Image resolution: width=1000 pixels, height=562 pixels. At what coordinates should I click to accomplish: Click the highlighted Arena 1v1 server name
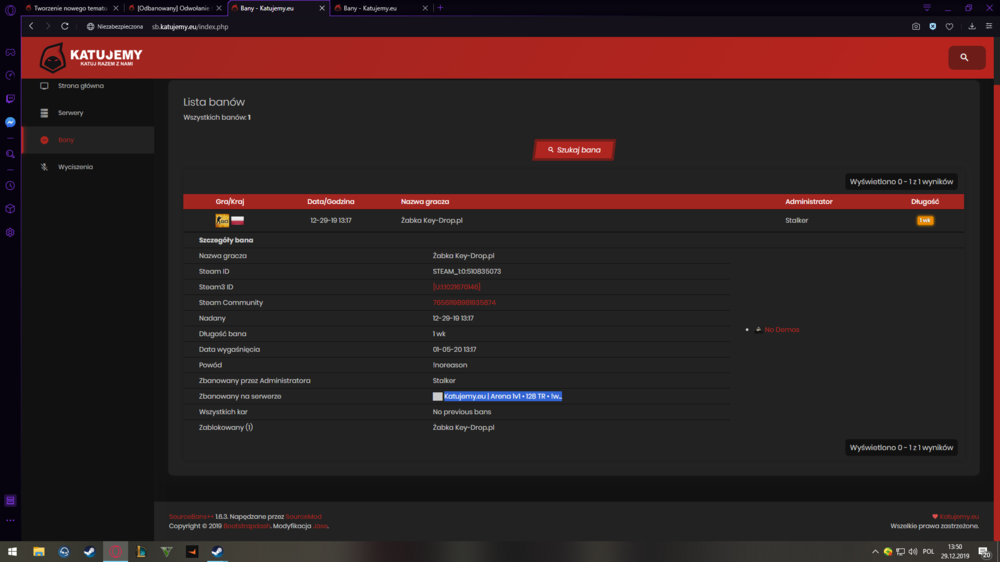pos(503,396)
